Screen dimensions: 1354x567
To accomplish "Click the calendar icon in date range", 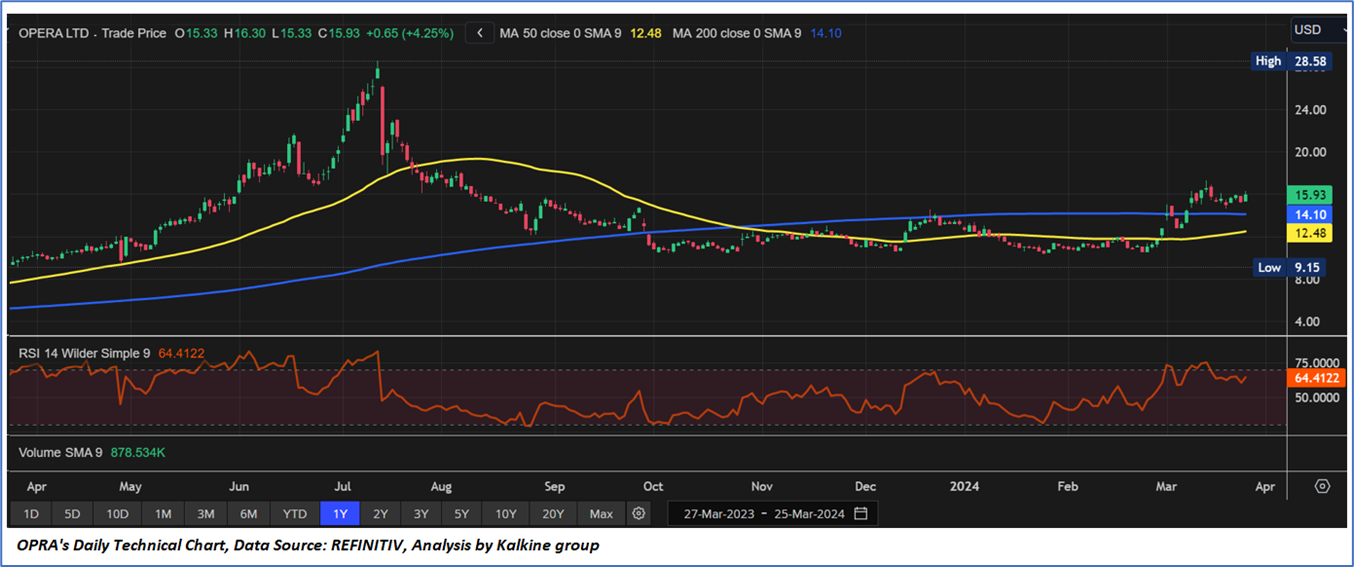I will (860, 514).
